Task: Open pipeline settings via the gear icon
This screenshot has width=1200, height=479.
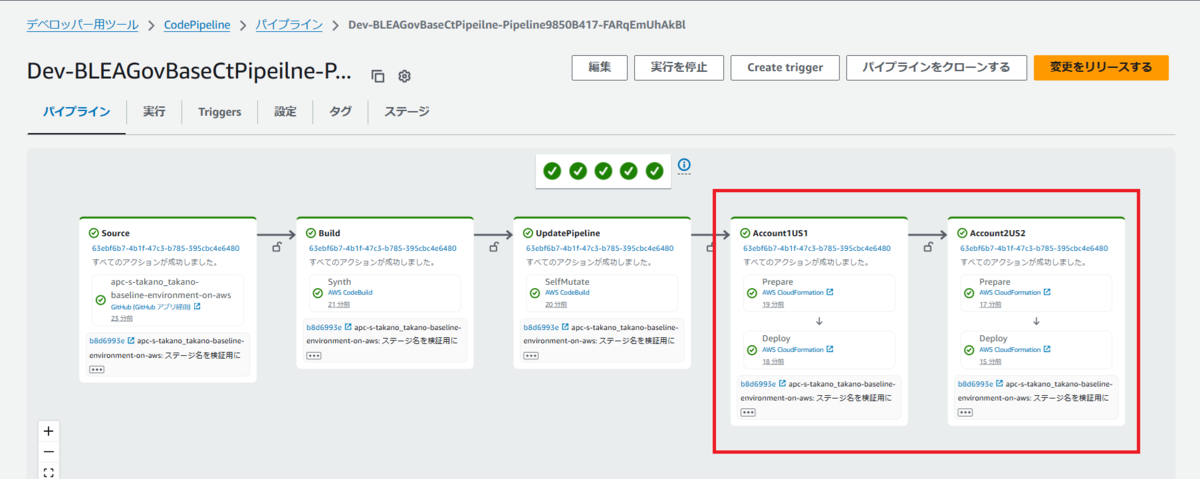Action: pos(404,76)
